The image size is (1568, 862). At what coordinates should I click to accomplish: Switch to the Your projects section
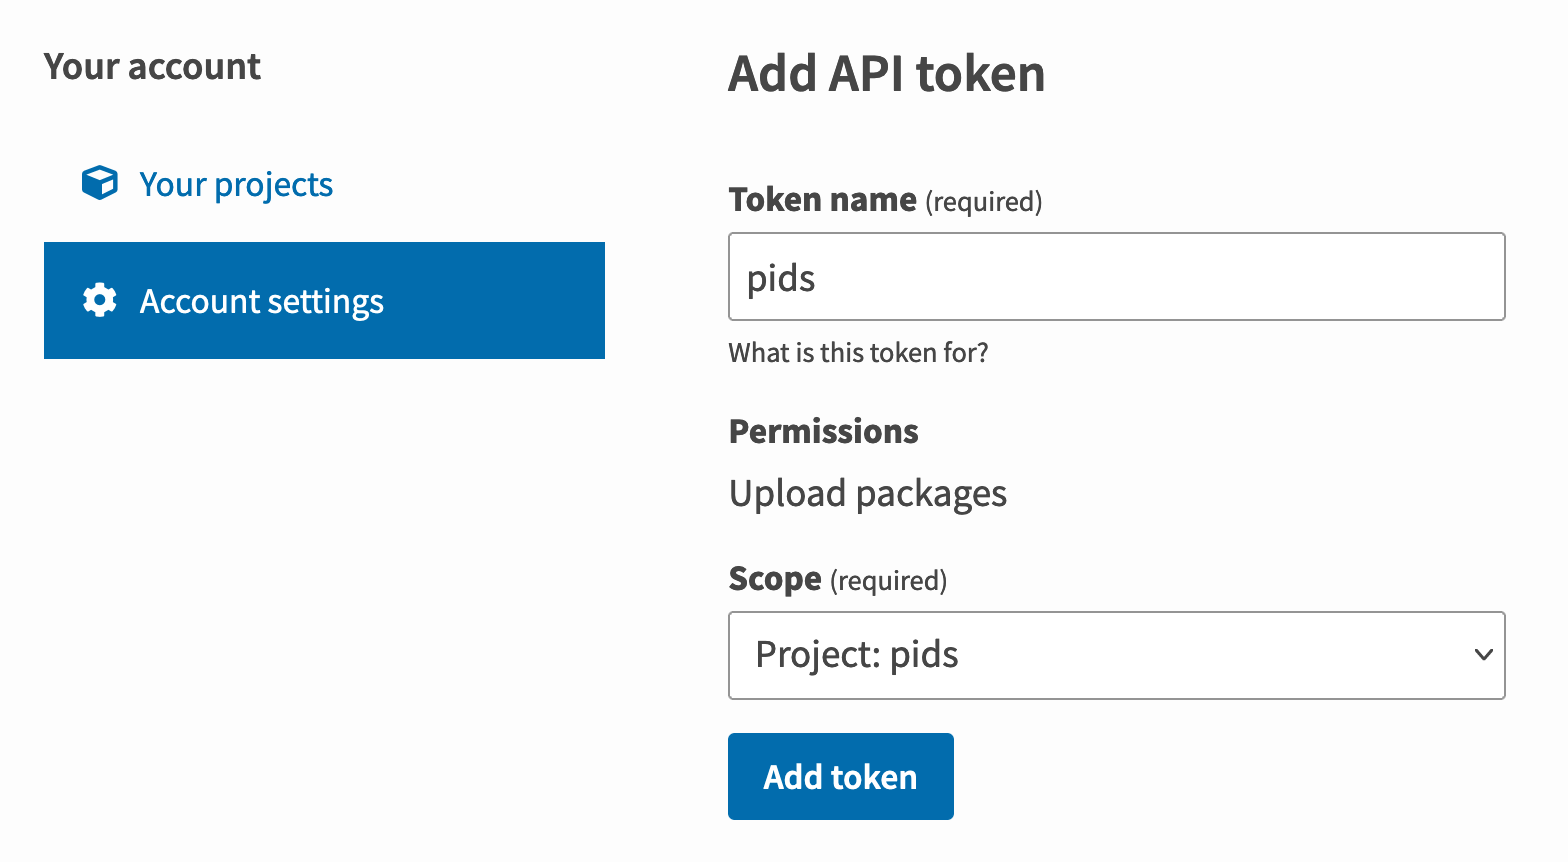(236, 183)
